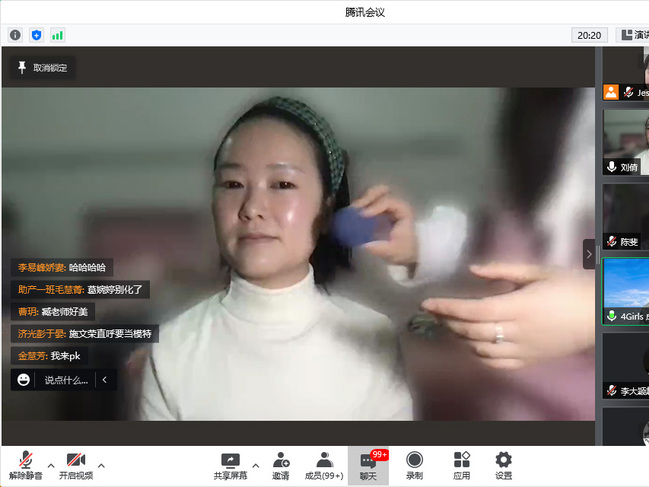
Task: Open 设置 settings gear
Action: click(504, 463)
